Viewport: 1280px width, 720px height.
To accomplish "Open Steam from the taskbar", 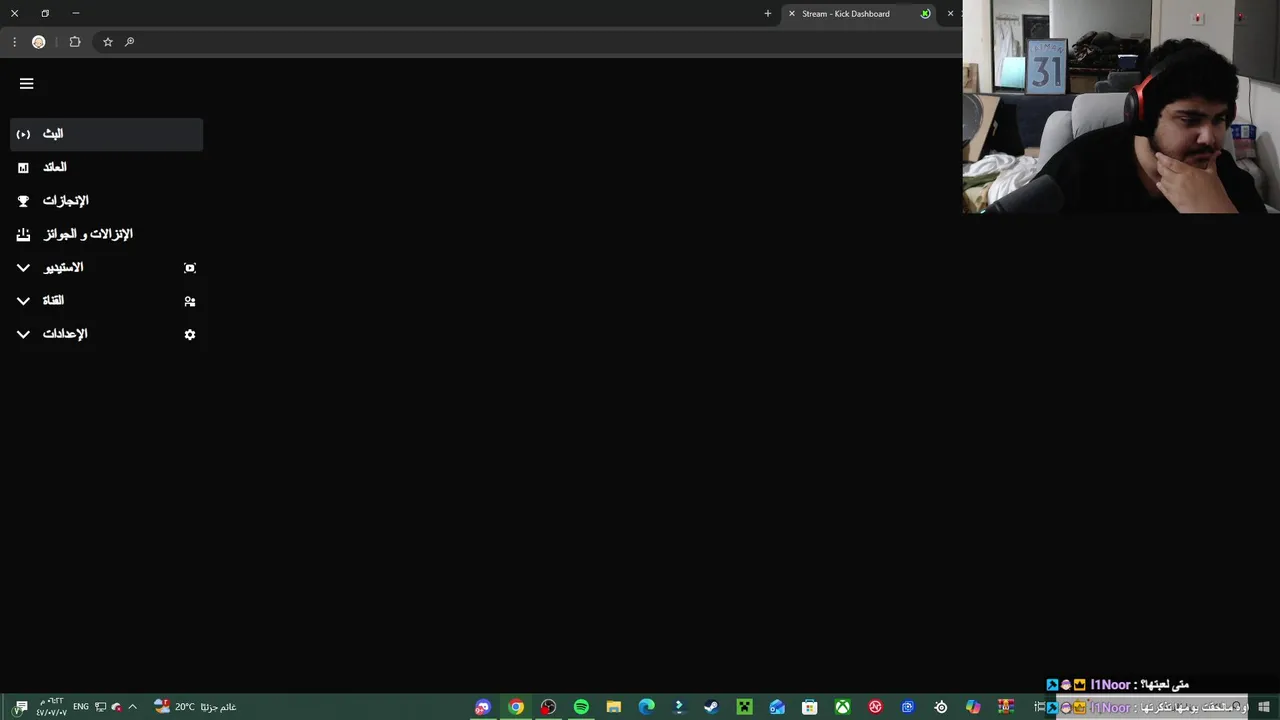I will 711,707.
